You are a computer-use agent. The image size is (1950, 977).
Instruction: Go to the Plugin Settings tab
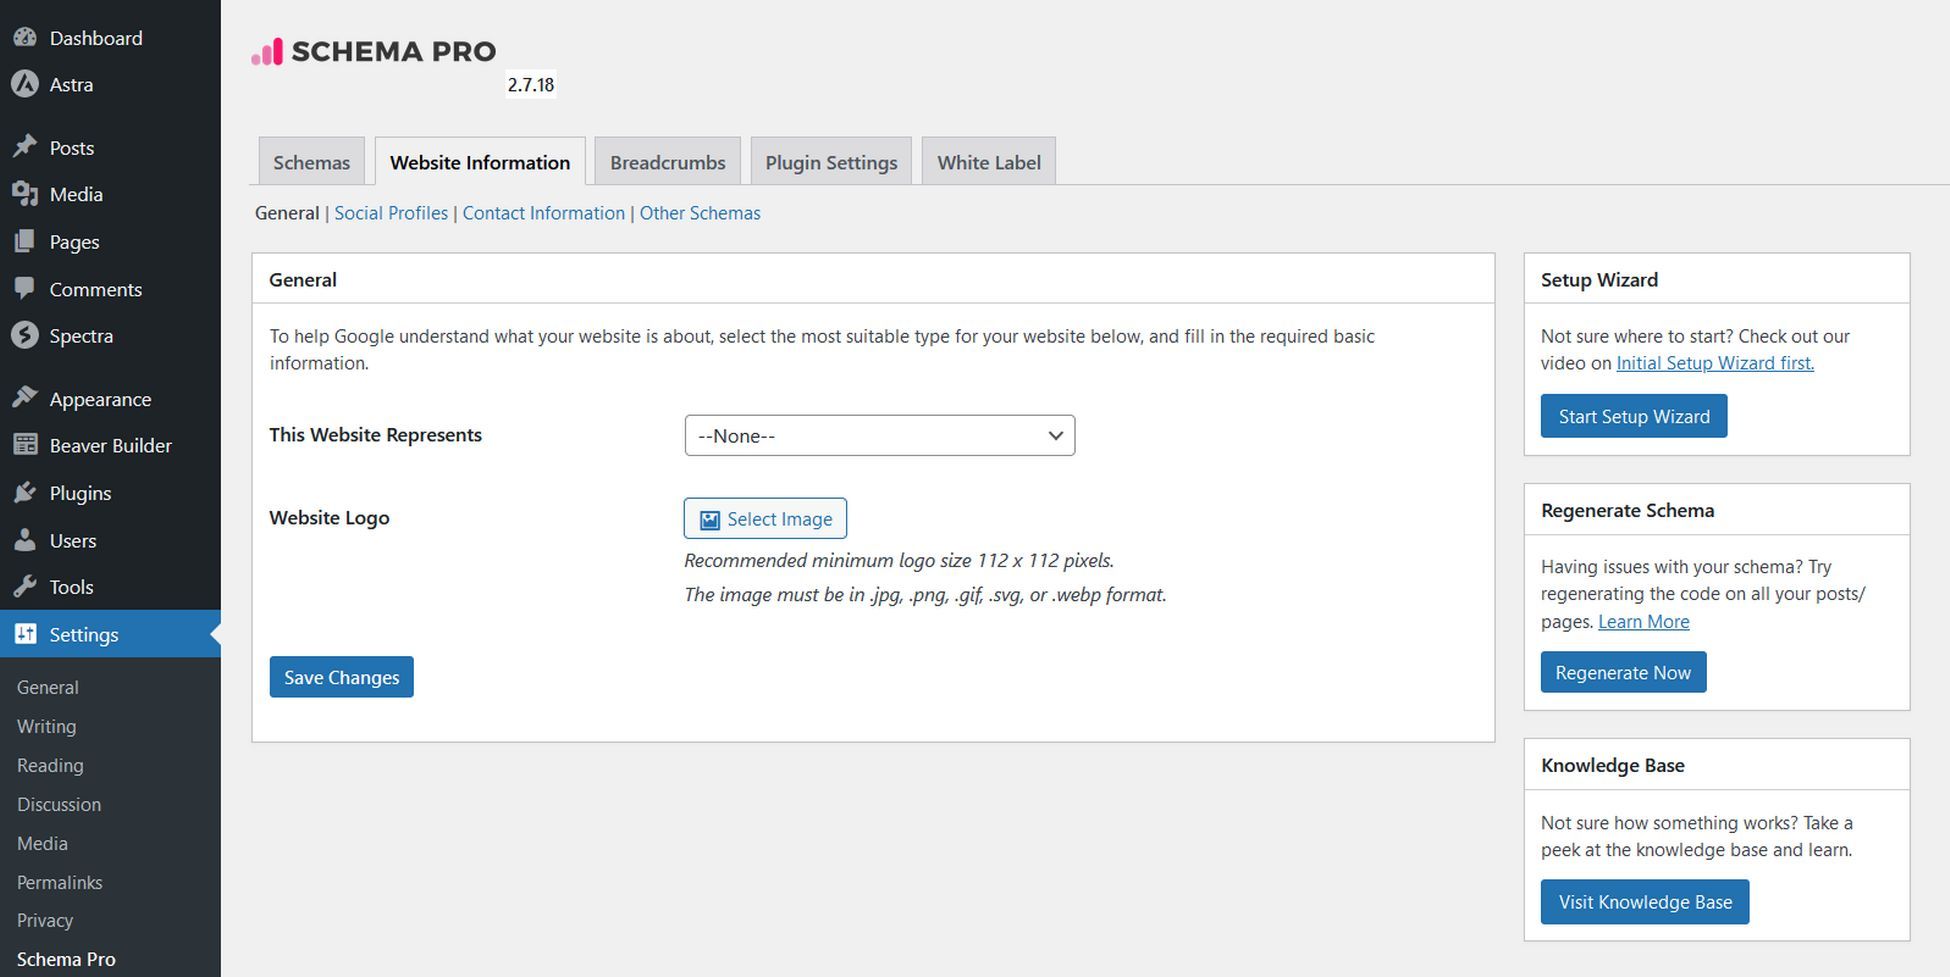tap(831, 162)
